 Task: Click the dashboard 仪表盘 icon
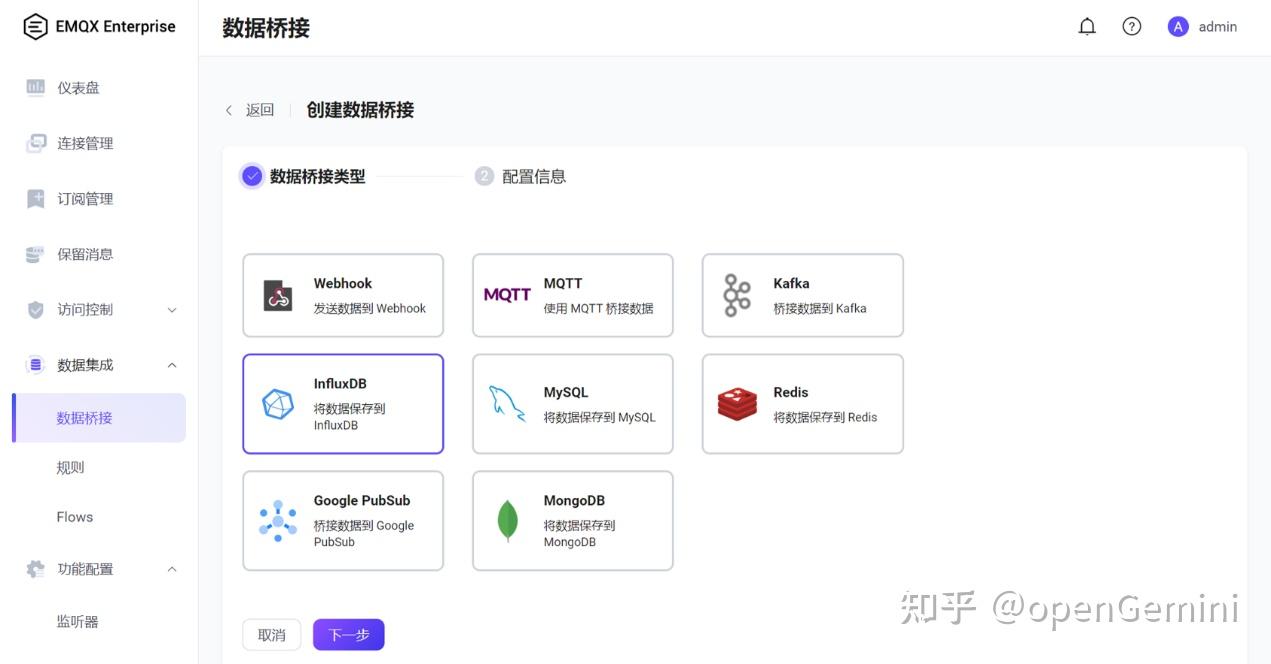click(x=35, y=87)
